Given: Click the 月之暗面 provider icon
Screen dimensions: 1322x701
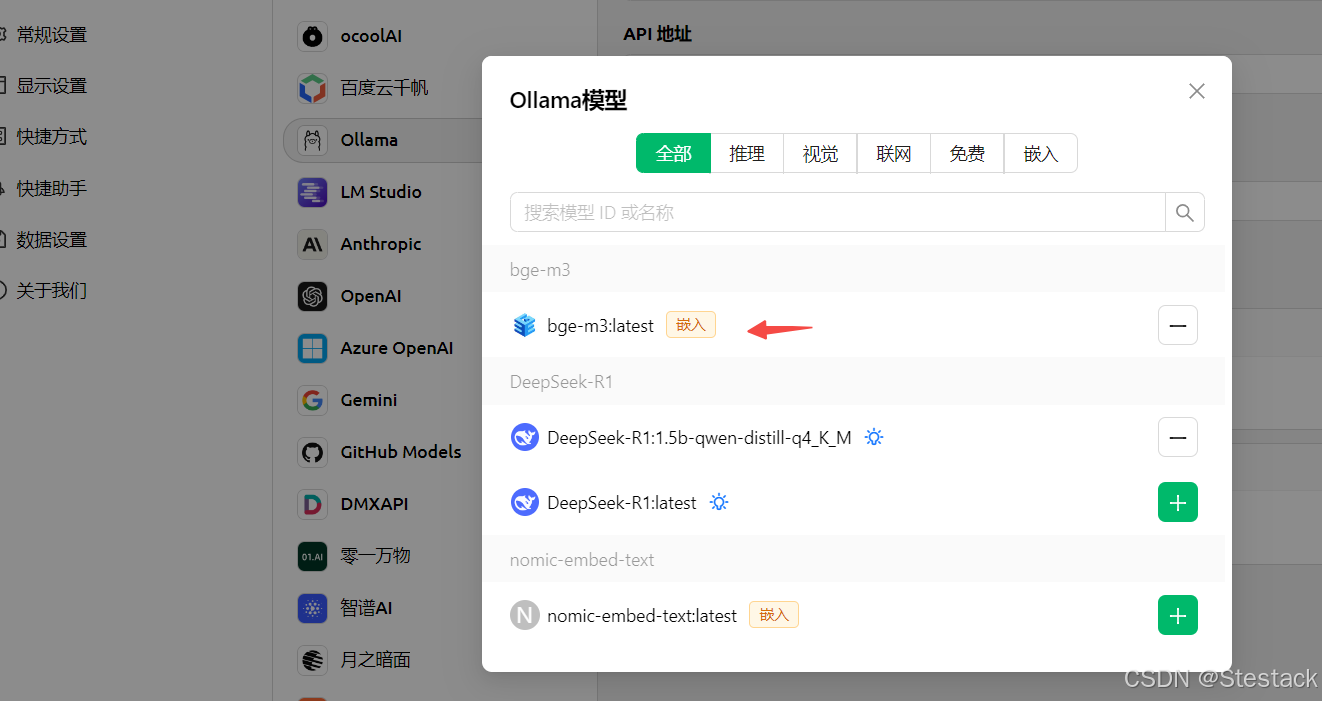Looking at the screenshot, I should (312, 660).
